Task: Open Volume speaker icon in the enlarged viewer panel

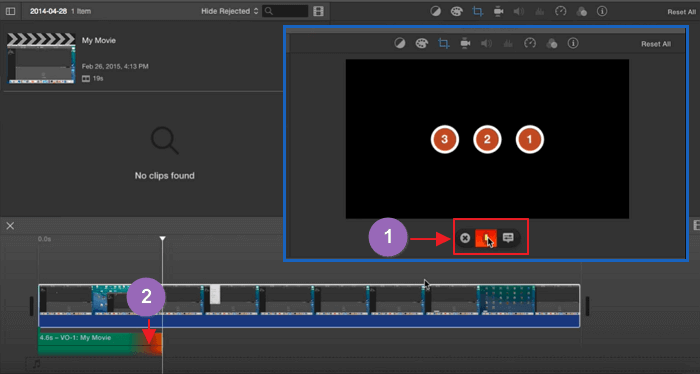Action: tap(486, 43)
